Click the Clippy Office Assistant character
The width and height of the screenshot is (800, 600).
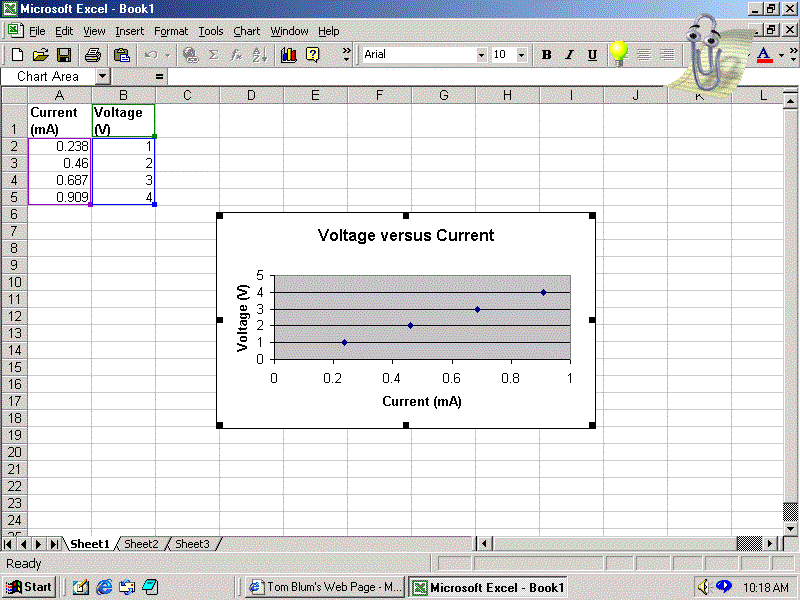coord(707,54)
